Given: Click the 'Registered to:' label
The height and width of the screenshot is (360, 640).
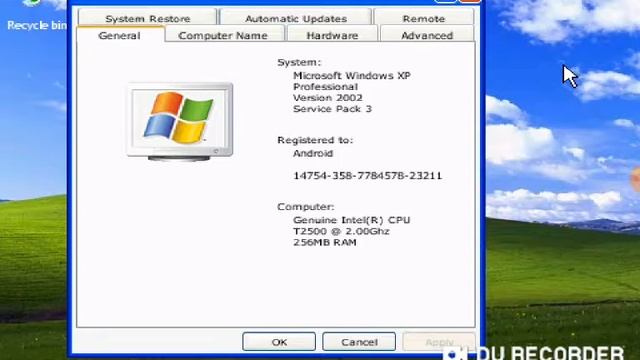Looking at the screenshot, I should [x=315, y=140].
